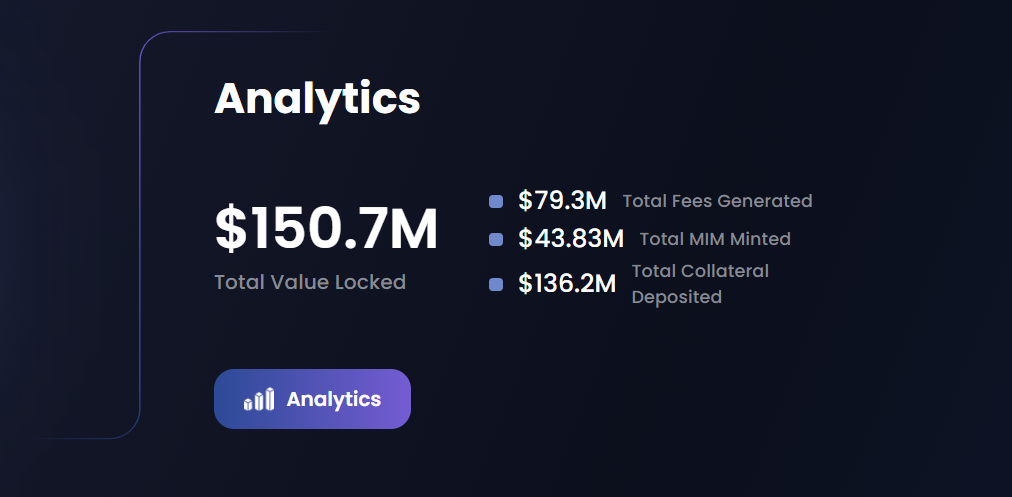Click bullet square beside $79.3M
Viewport: 1012px width, 497px height.
[x=496, y=201]
